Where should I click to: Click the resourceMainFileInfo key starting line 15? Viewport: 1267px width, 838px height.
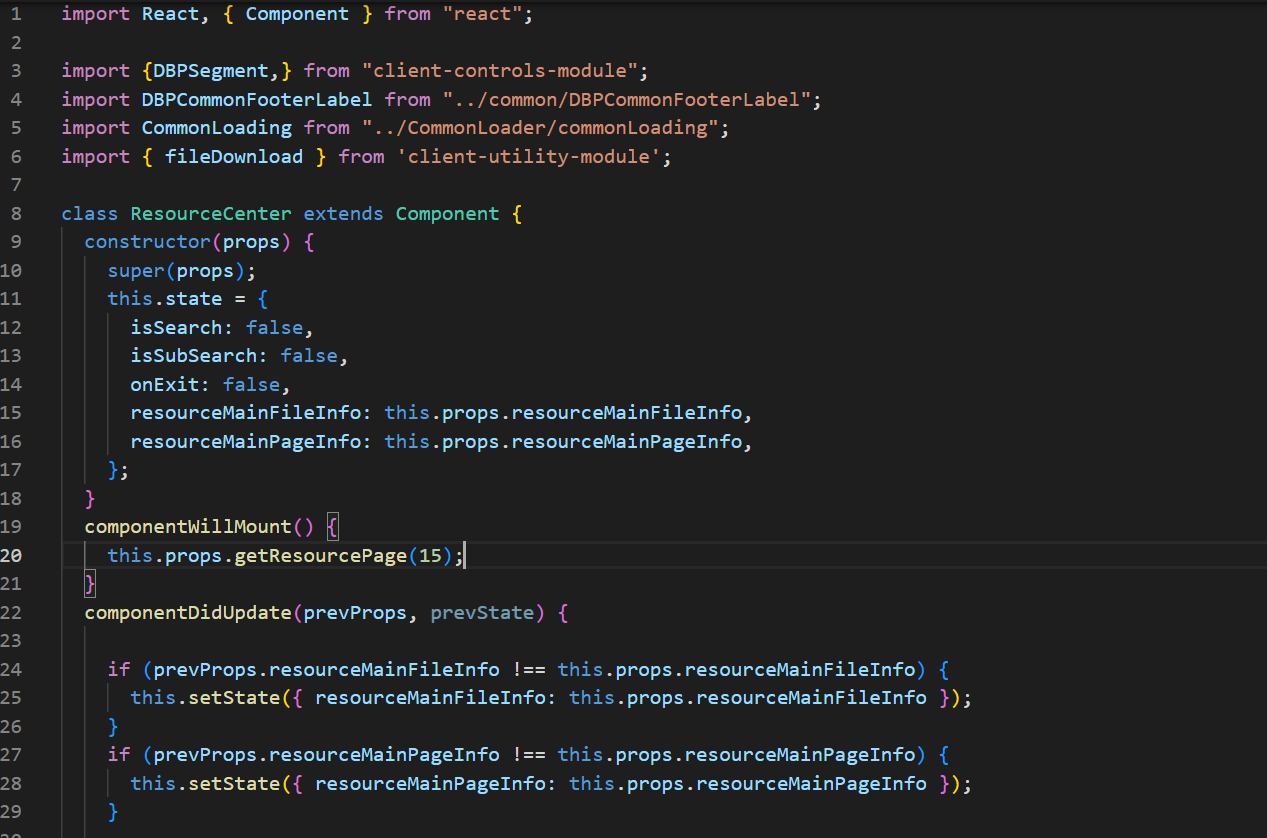246,413
